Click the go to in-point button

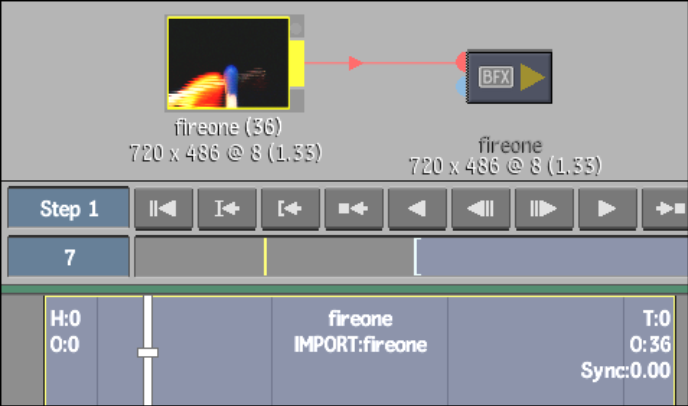coord(227,208)
